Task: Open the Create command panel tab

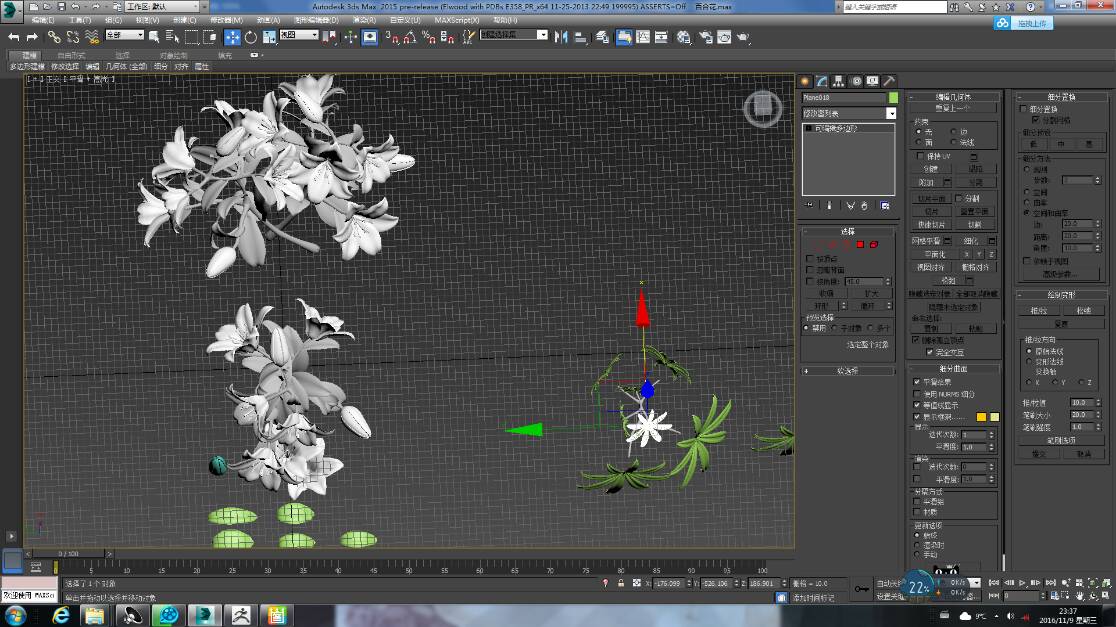Action: [805, 81]
